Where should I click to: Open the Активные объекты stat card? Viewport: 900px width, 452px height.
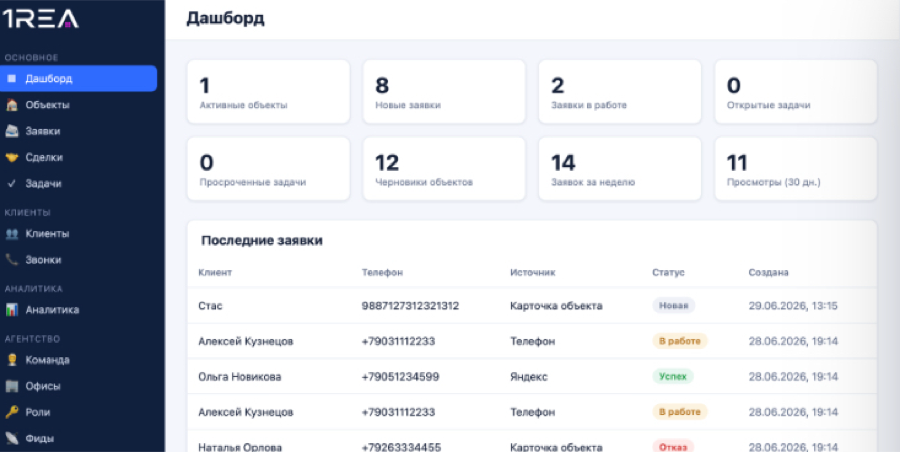pyautogui.click(x=269, y=92)
